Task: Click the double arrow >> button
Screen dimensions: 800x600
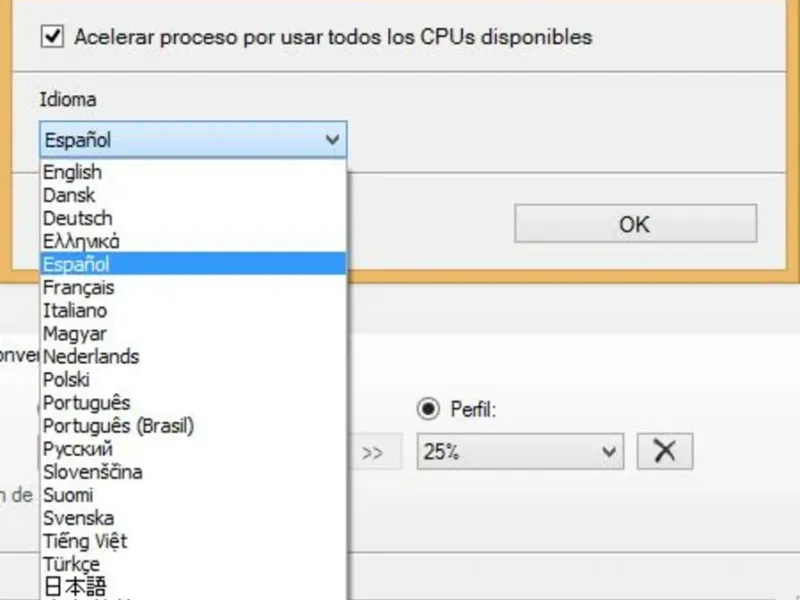Action: 373,452
